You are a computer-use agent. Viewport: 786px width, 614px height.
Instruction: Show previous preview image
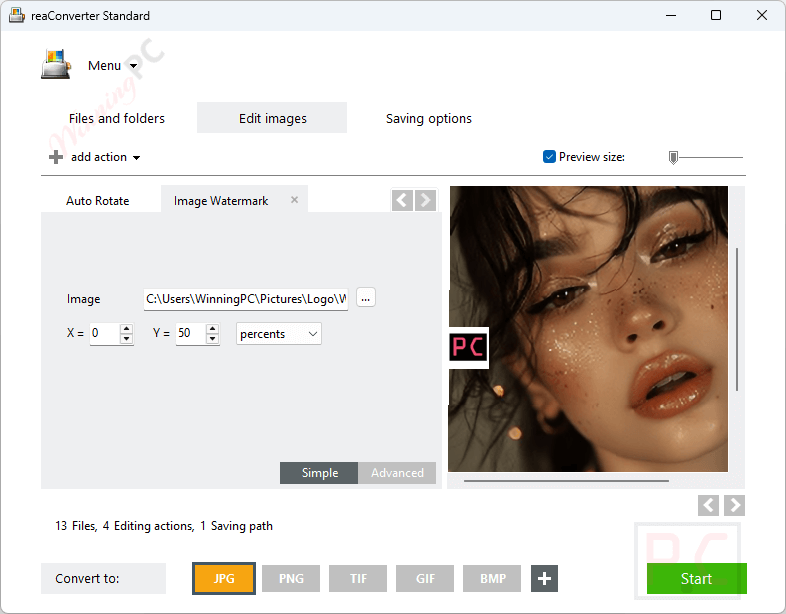point(708,505)
